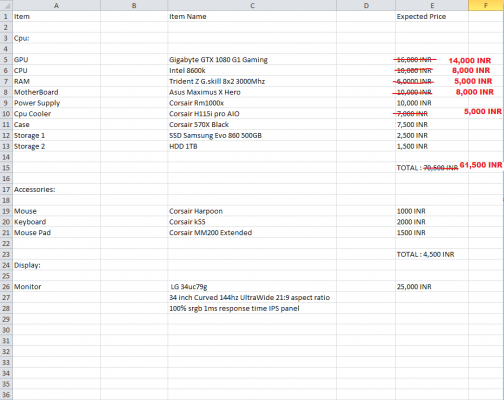
Task: Select row 15 header
Action: pyautogui.click(x=6, y=168)
